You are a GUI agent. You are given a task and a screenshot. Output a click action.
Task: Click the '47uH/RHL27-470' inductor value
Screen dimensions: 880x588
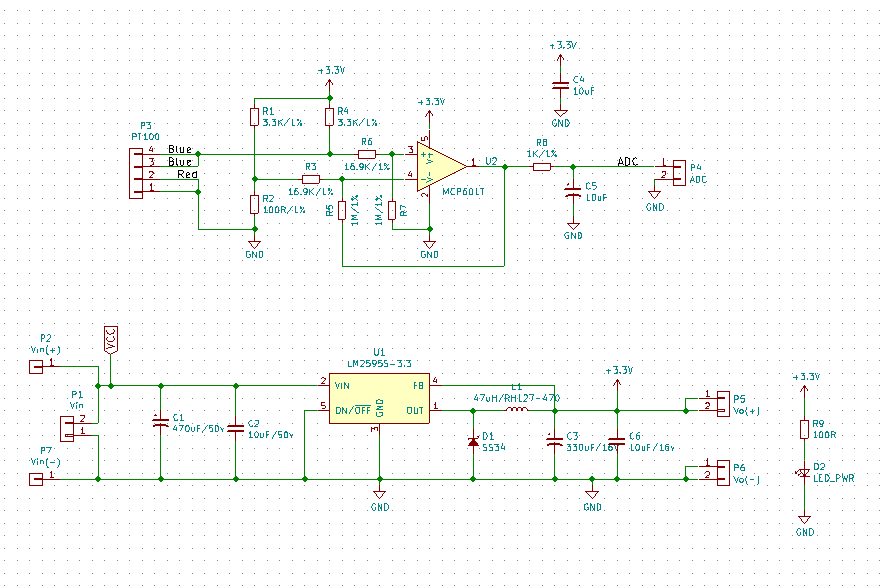click(517, 398)
